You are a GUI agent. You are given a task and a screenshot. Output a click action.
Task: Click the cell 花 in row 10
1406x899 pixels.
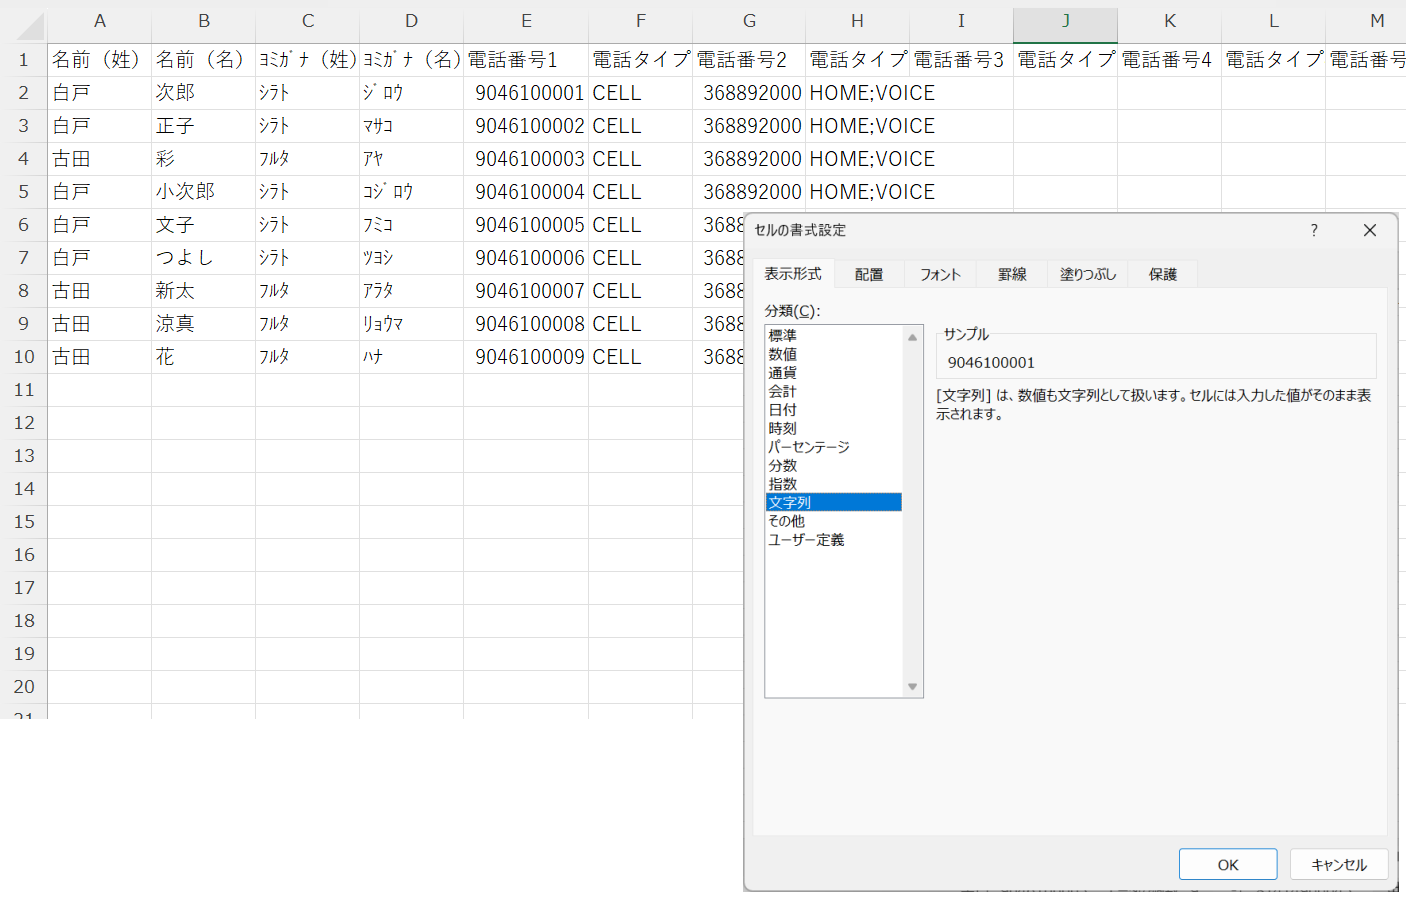[x=204, y=357]
